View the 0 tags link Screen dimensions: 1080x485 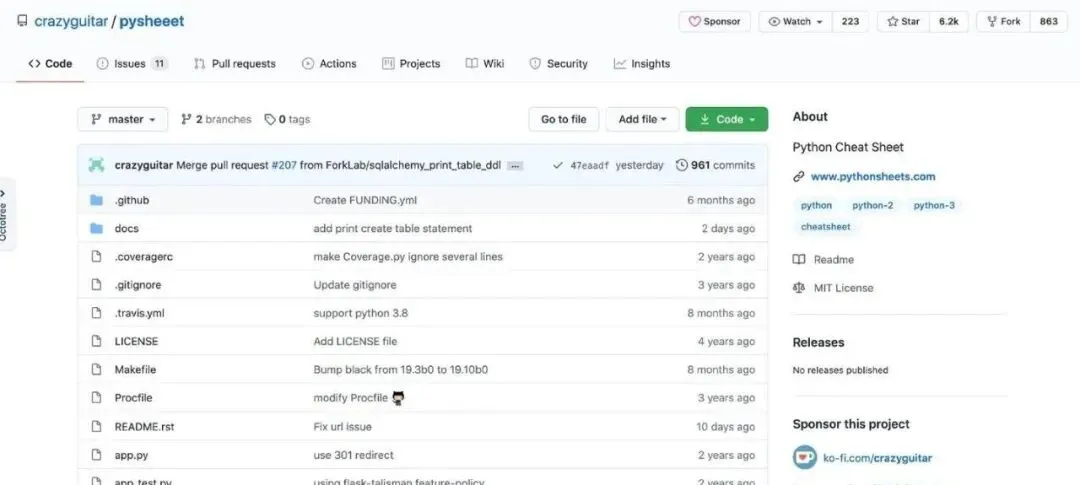pyautogui.click(x=288, y=119)
